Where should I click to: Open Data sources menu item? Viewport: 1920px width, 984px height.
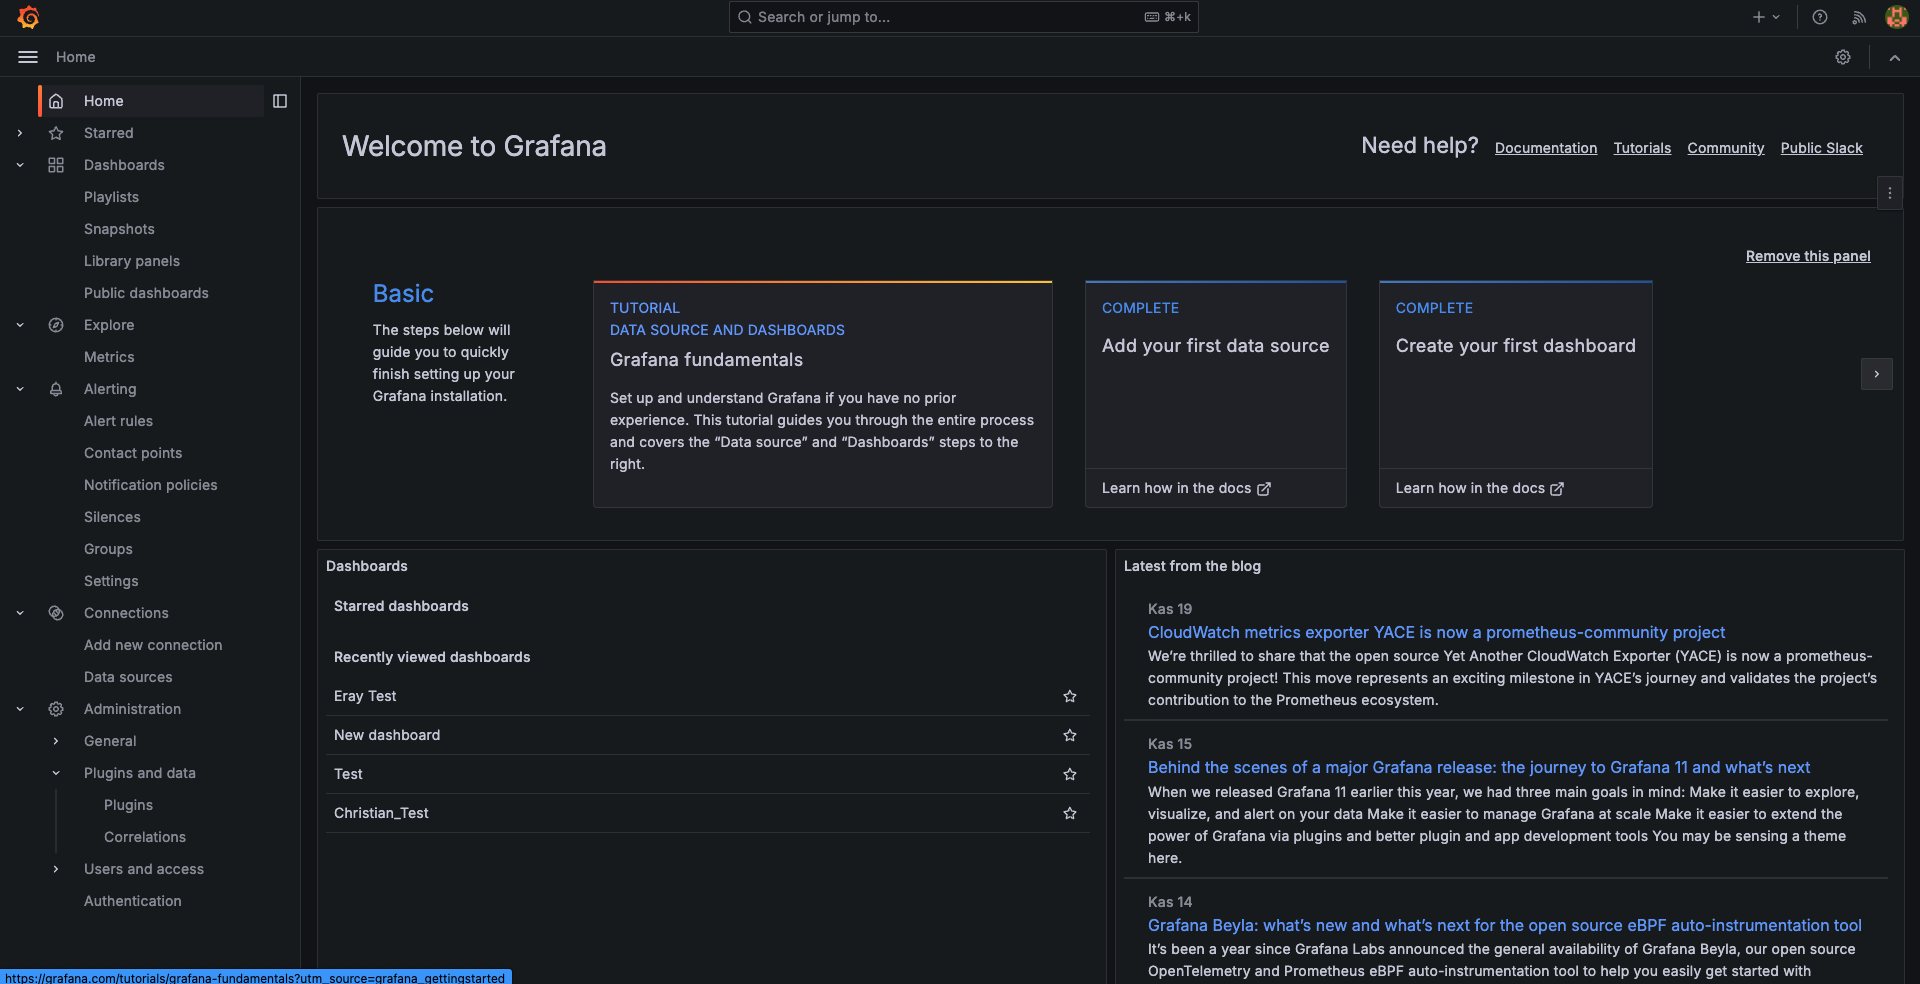pos(128,677)
